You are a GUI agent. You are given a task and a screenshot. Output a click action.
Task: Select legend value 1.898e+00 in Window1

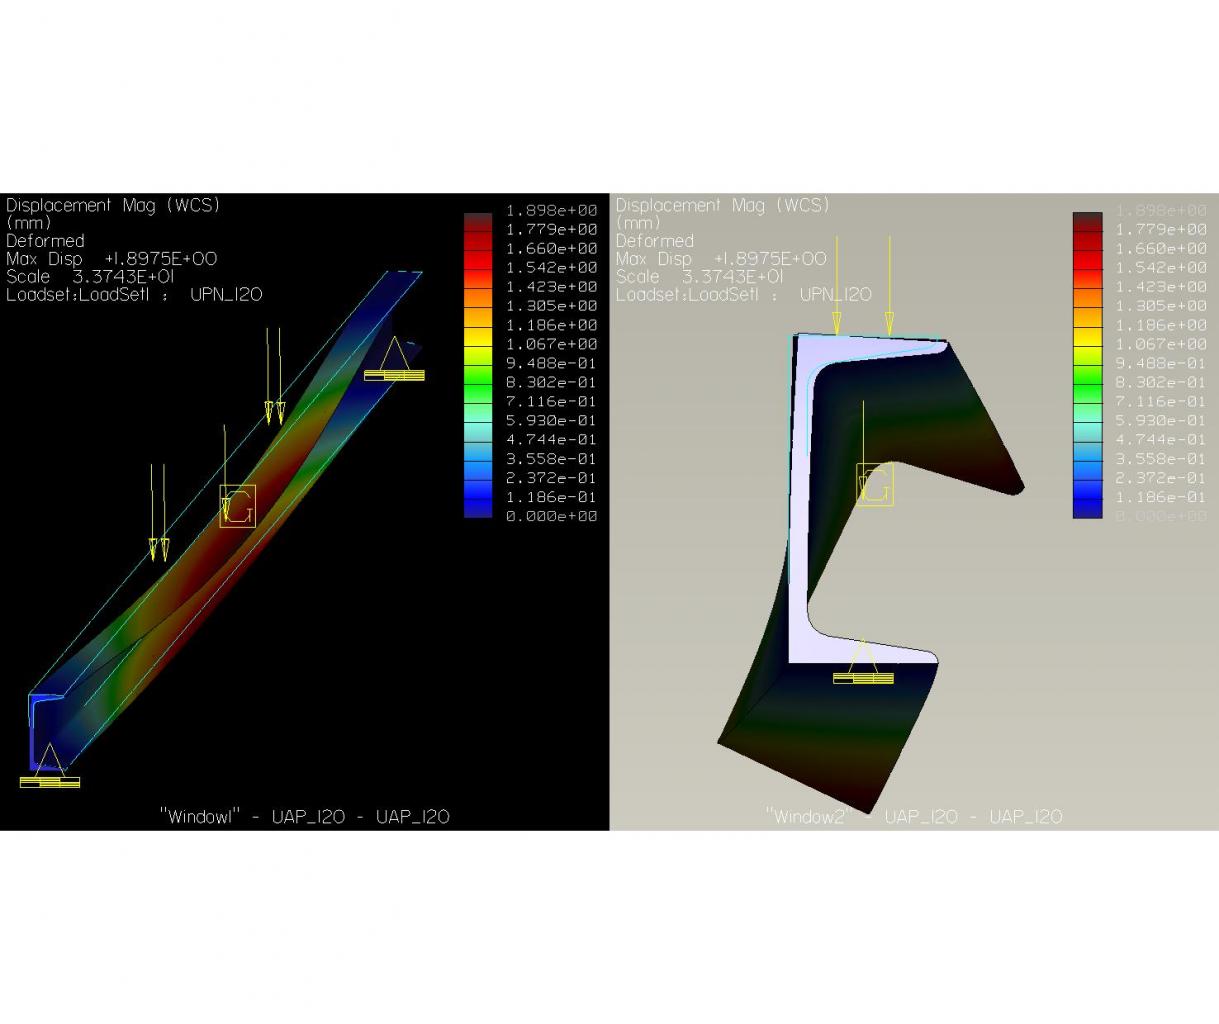coord(552,210)
